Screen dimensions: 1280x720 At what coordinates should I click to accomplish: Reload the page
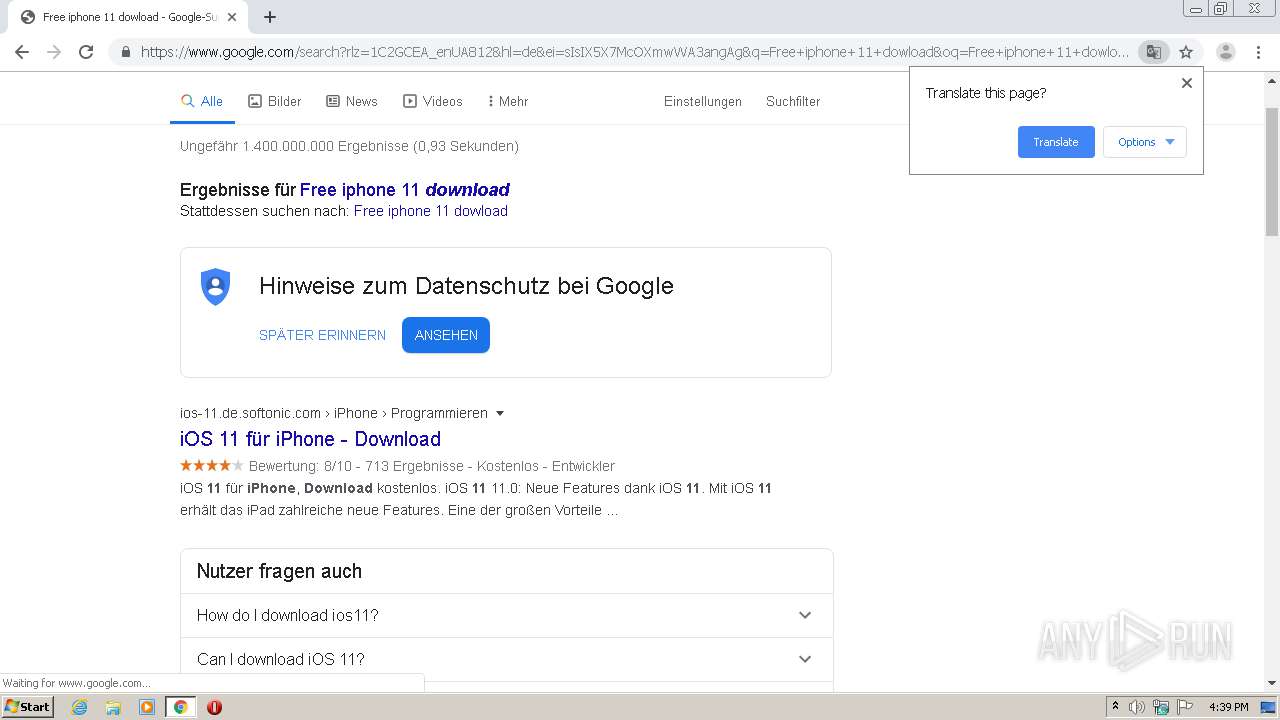pos(86,52)
